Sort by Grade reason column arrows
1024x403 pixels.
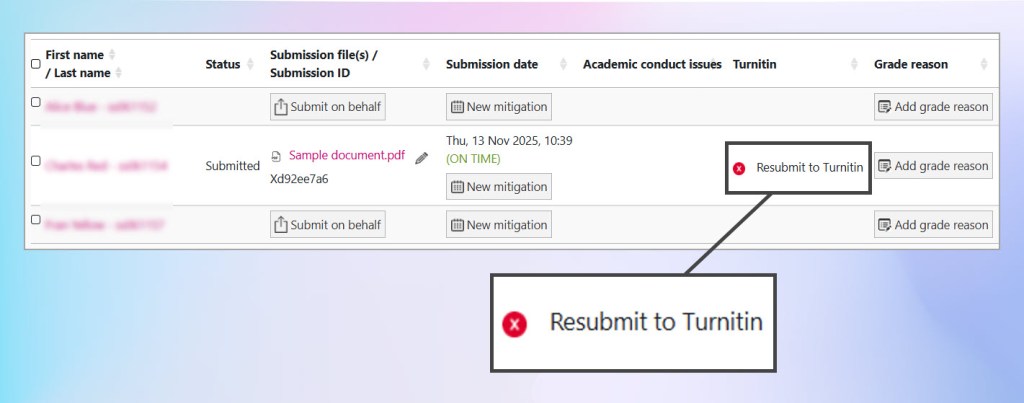click(984, 64)
